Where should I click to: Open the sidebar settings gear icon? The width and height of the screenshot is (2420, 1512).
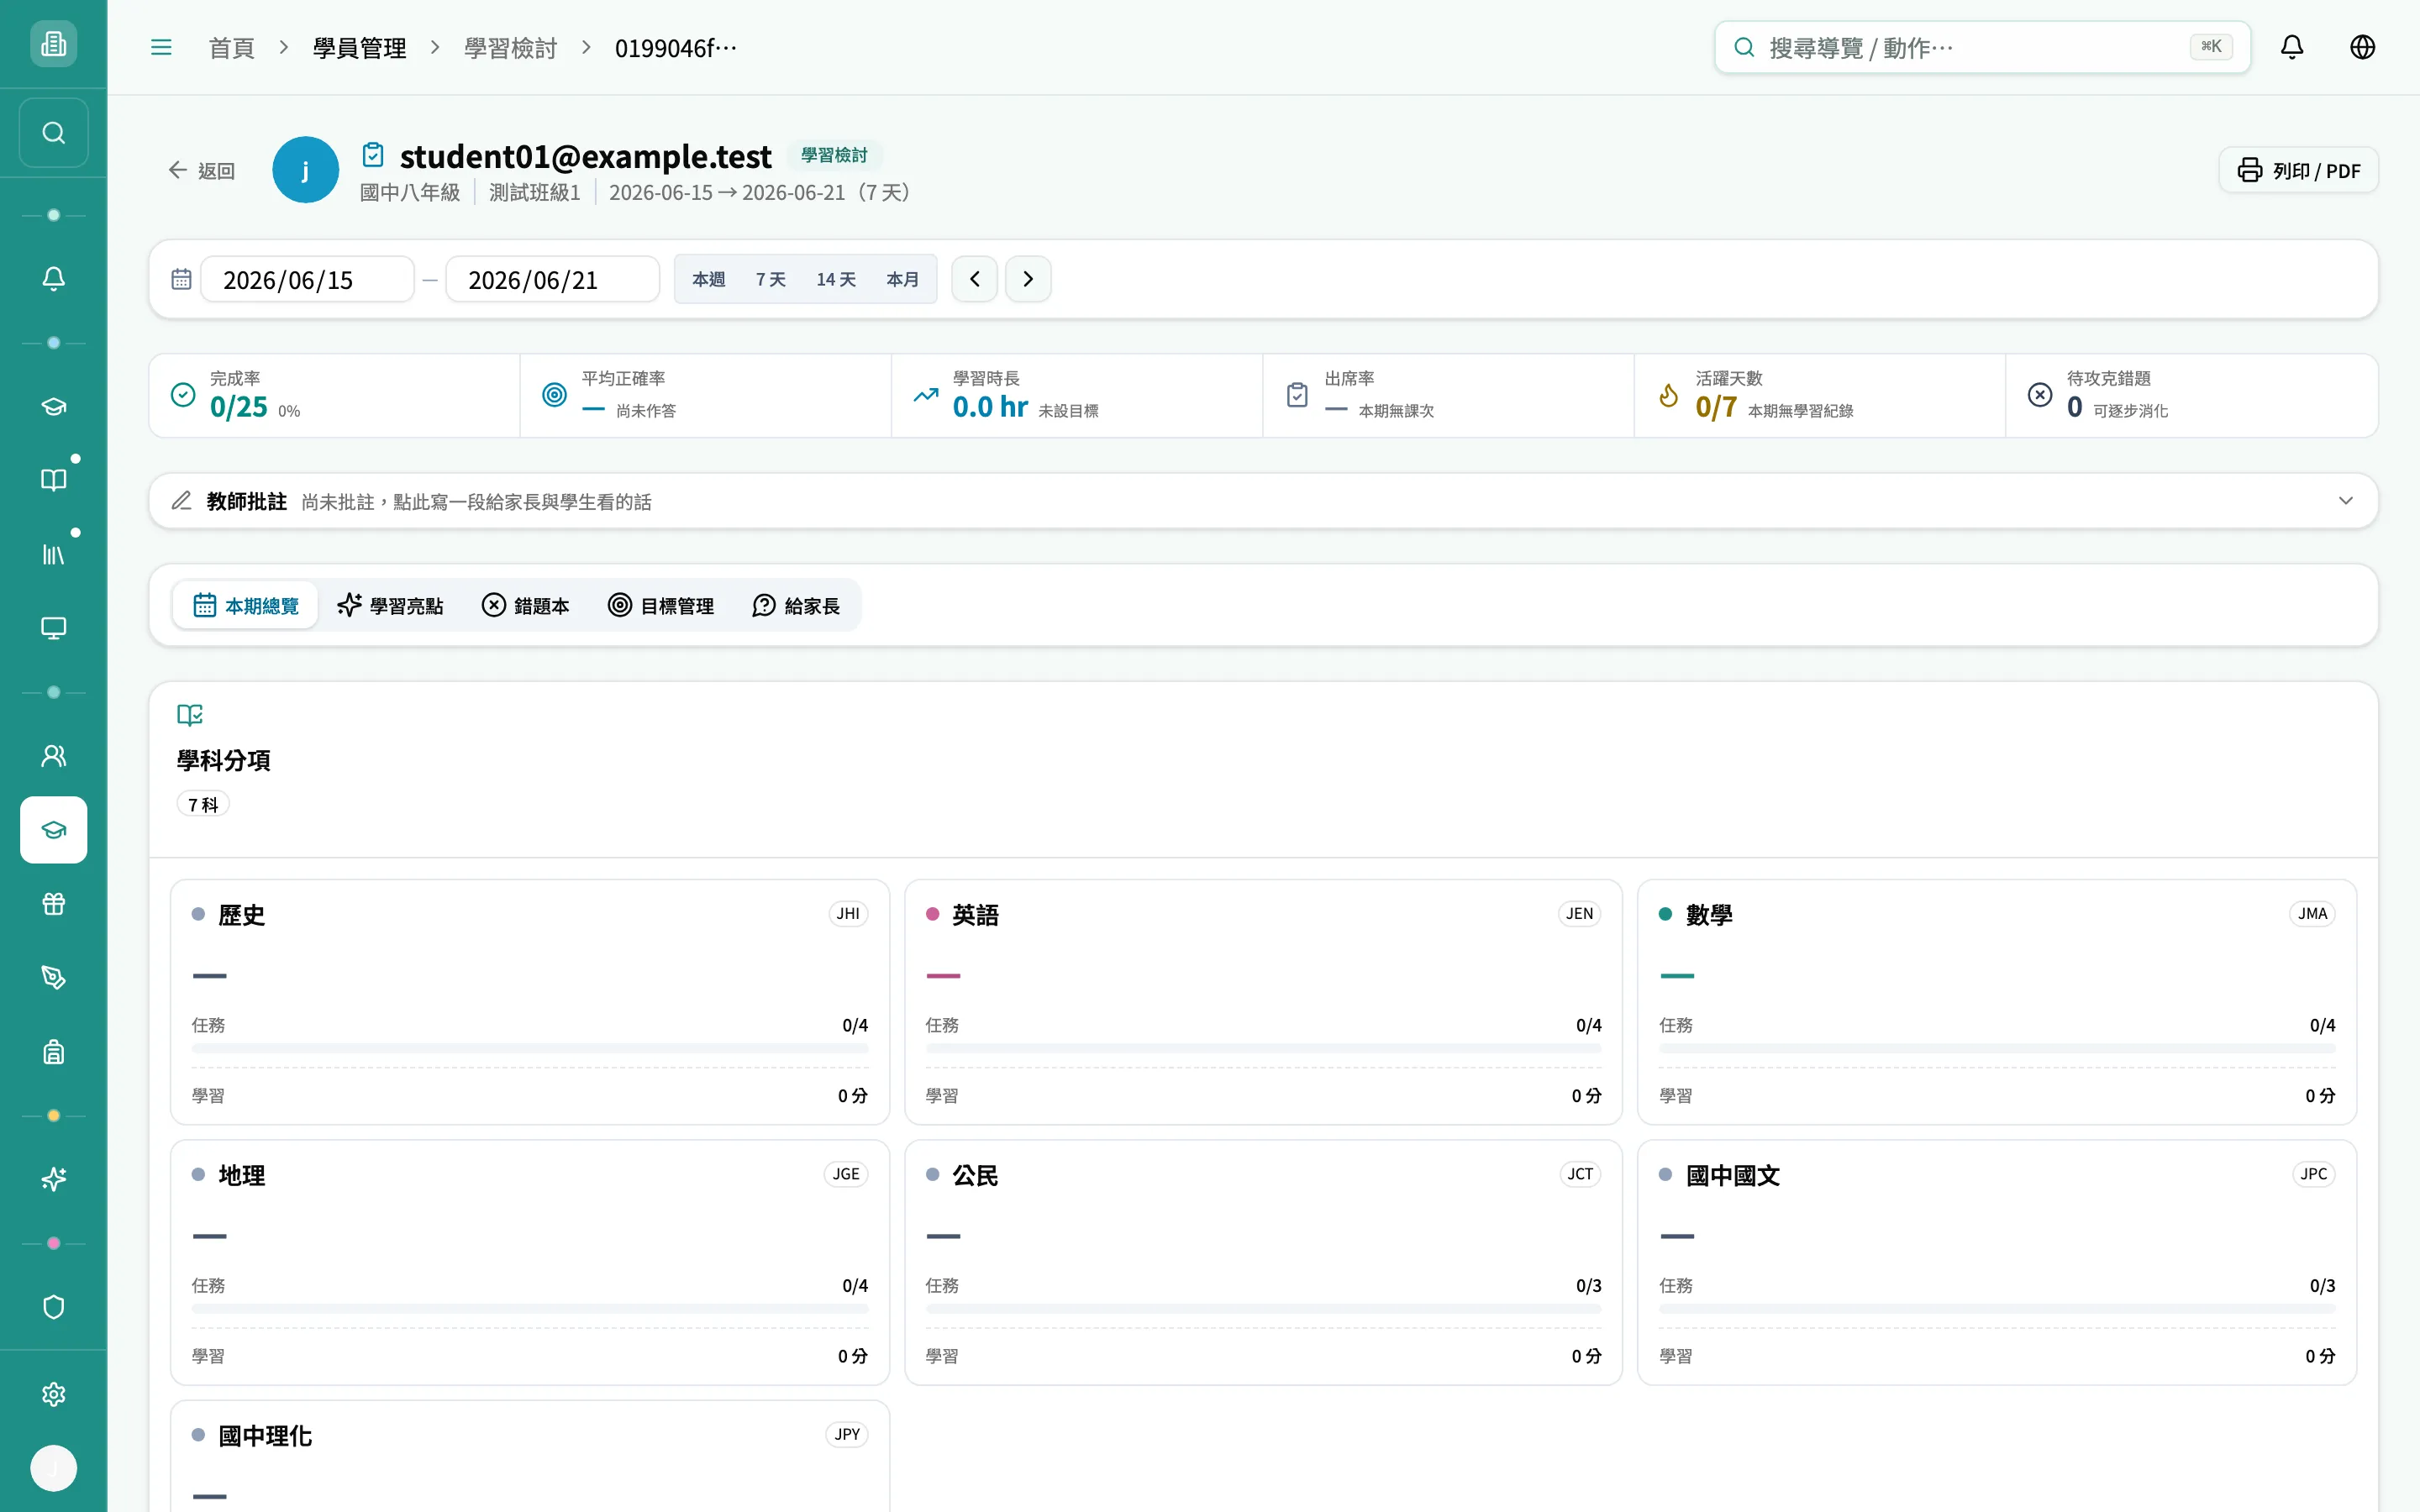click(53, 1394)
